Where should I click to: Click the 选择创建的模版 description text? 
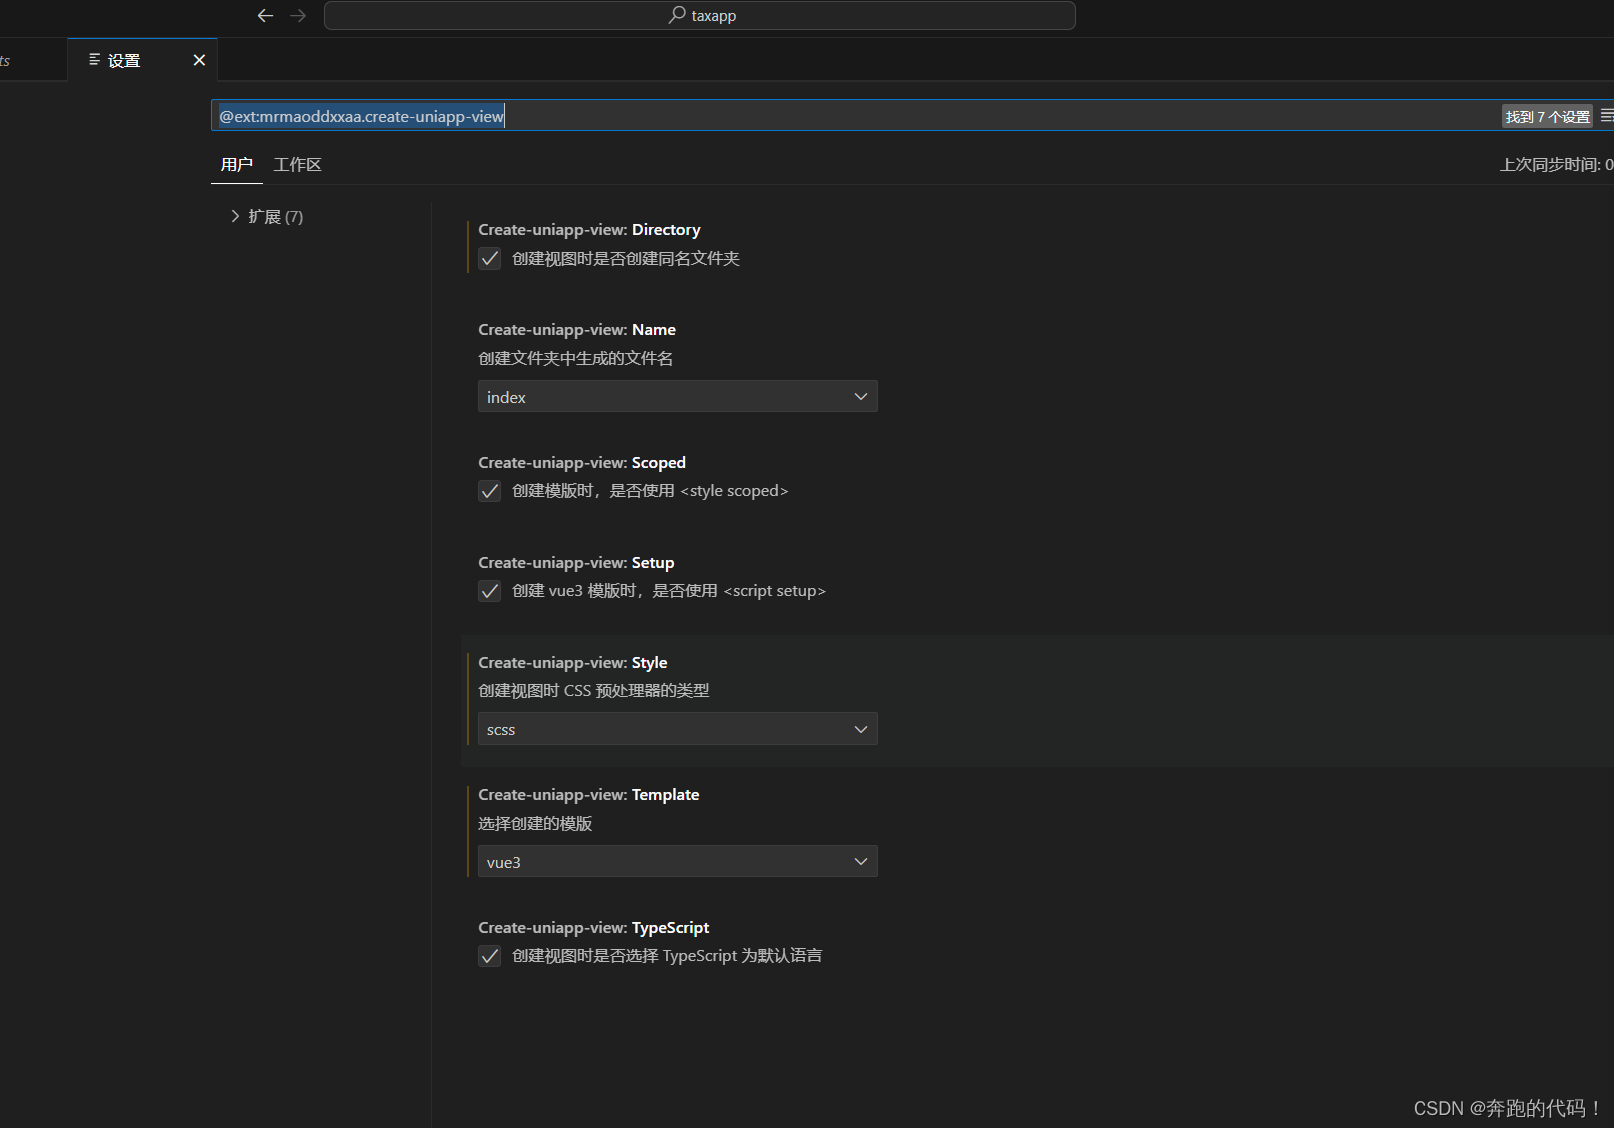click(535, 823)
